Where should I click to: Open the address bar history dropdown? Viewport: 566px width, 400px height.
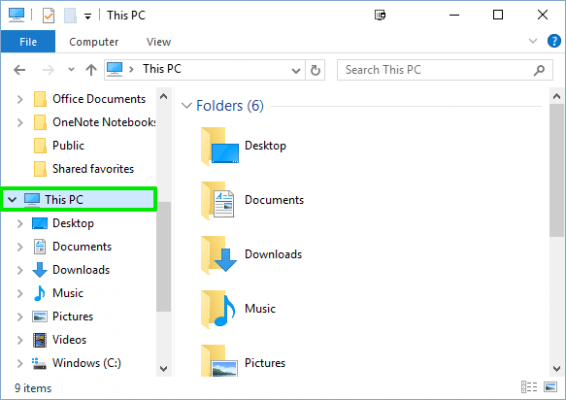tap(296, 70)
